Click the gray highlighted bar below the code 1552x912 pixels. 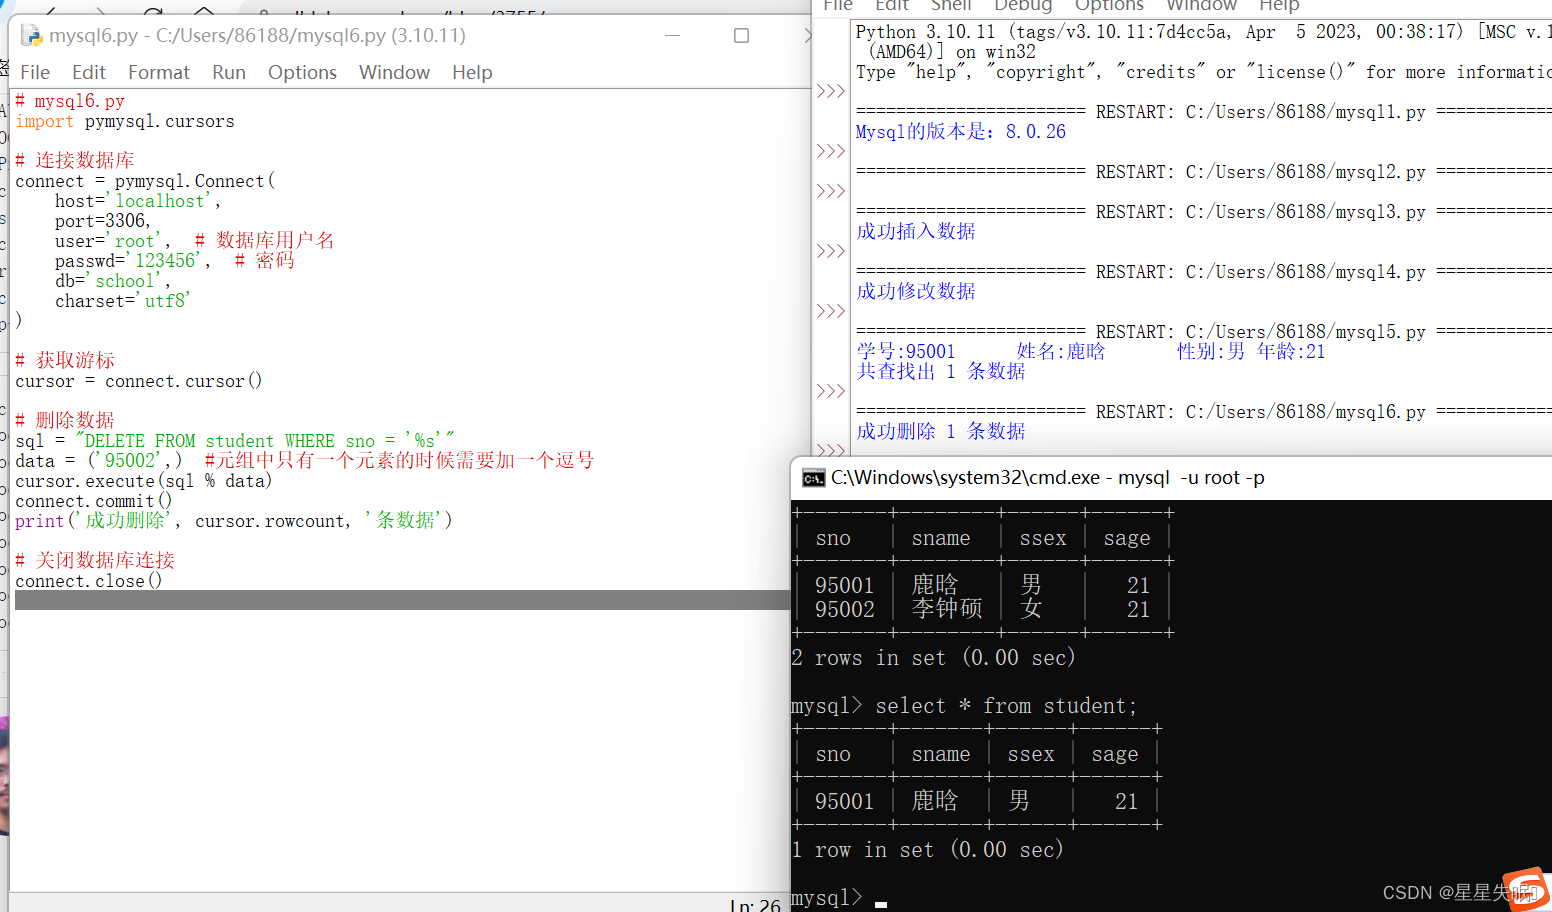click(402, 600)
